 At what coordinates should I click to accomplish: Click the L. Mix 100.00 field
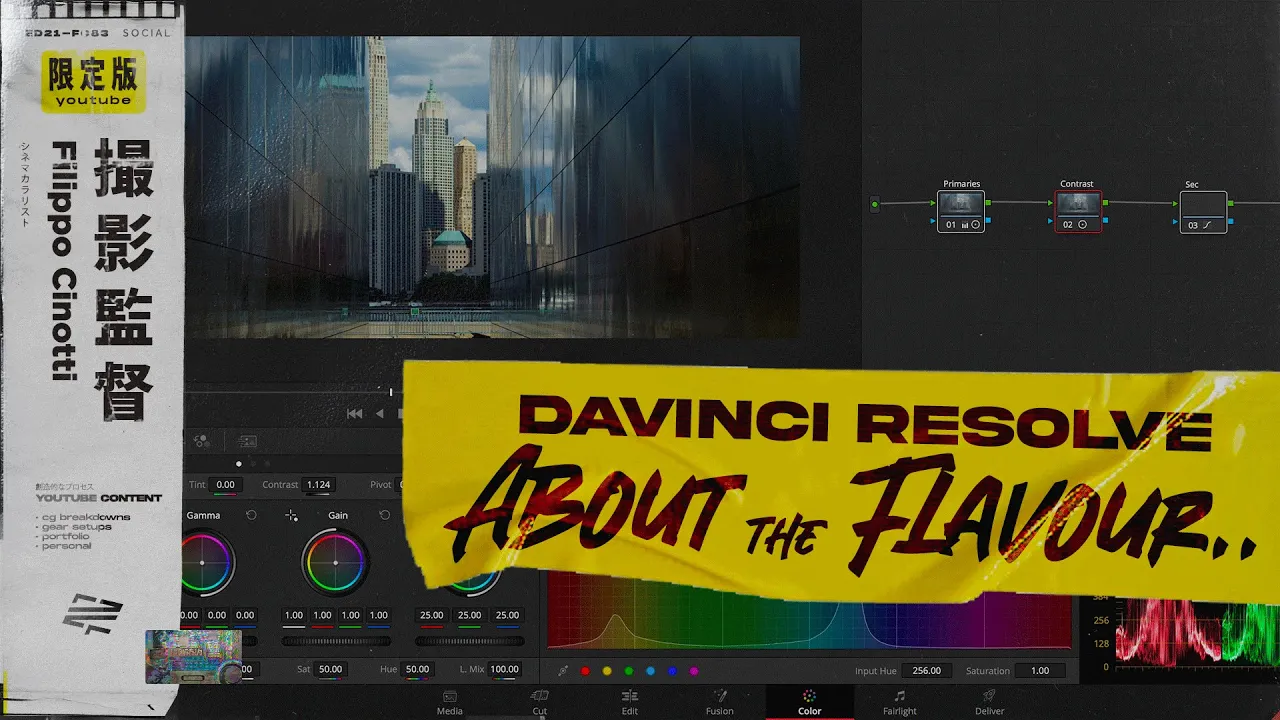[504, 670]
